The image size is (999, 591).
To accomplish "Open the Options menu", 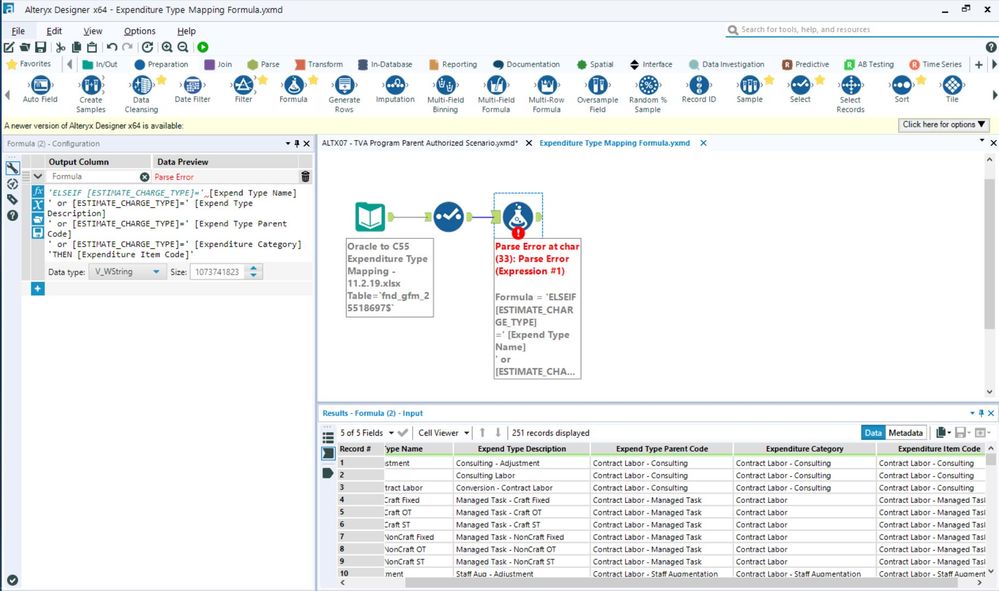I will click(x=139, y=31).
